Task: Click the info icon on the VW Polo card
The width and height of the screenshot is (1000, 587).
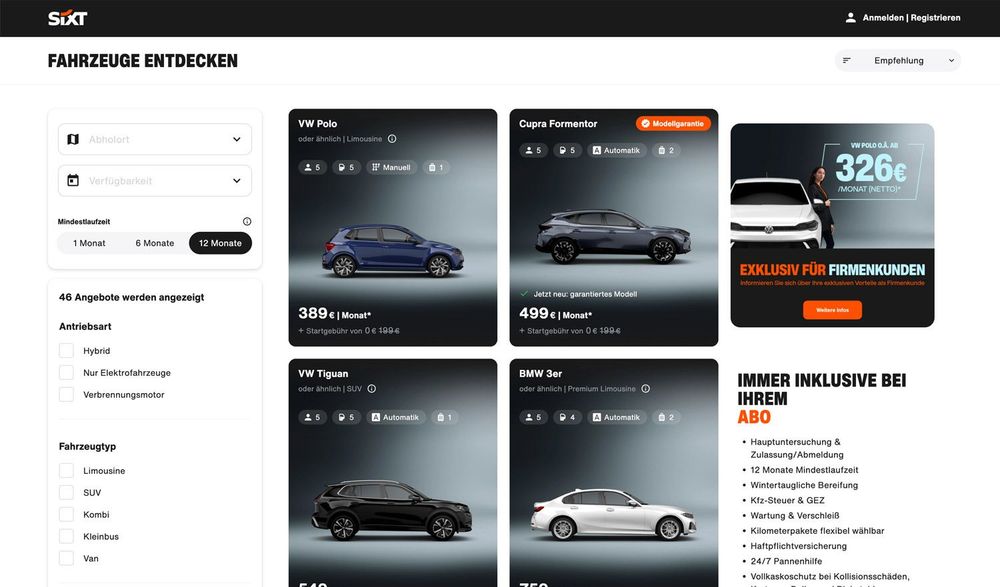Action: coord(392,138)
